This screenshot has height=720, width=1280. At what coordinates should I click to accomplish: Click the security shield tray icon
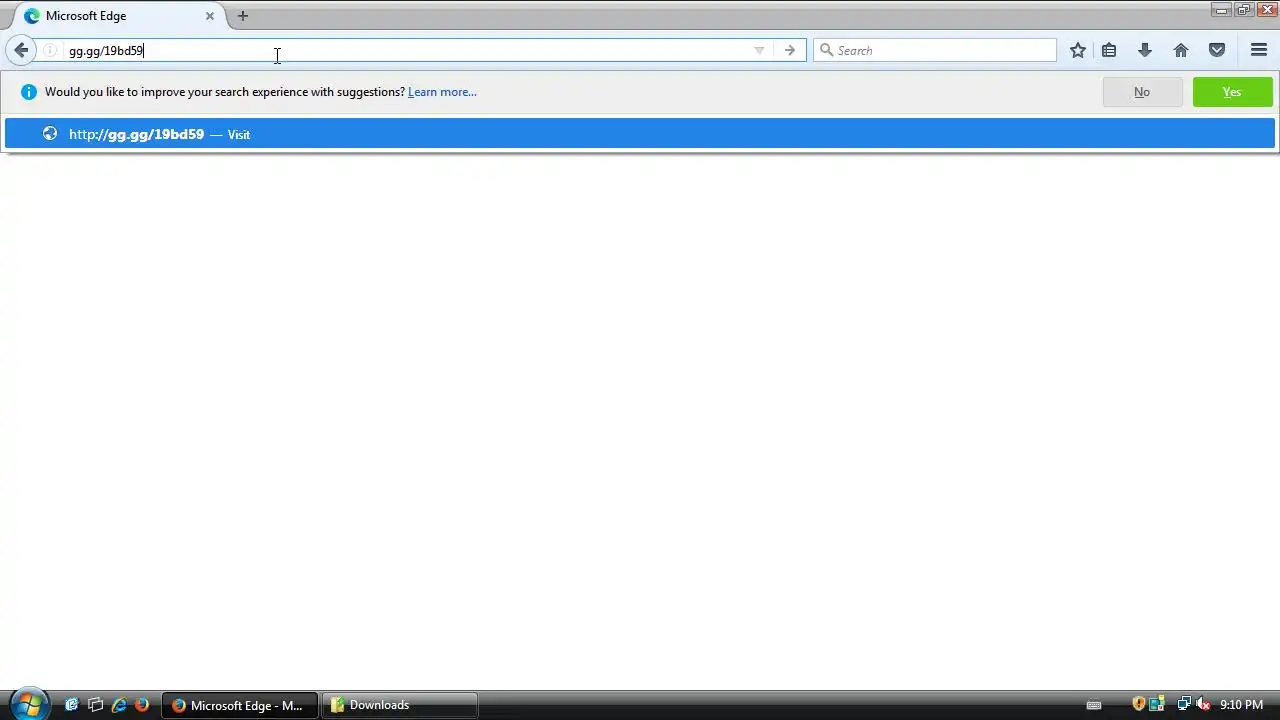(1138, 705)
